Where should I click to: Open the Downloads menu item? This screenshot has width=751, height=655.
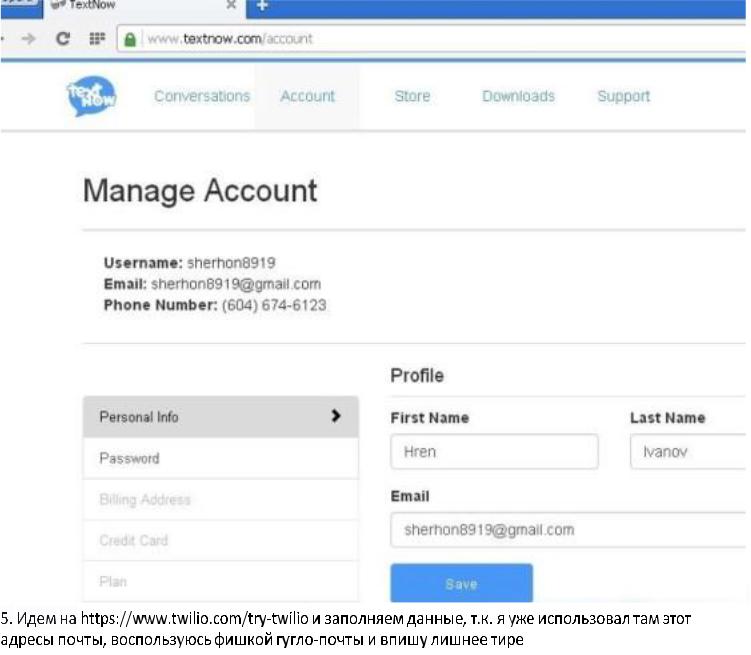tap(519, 96)
